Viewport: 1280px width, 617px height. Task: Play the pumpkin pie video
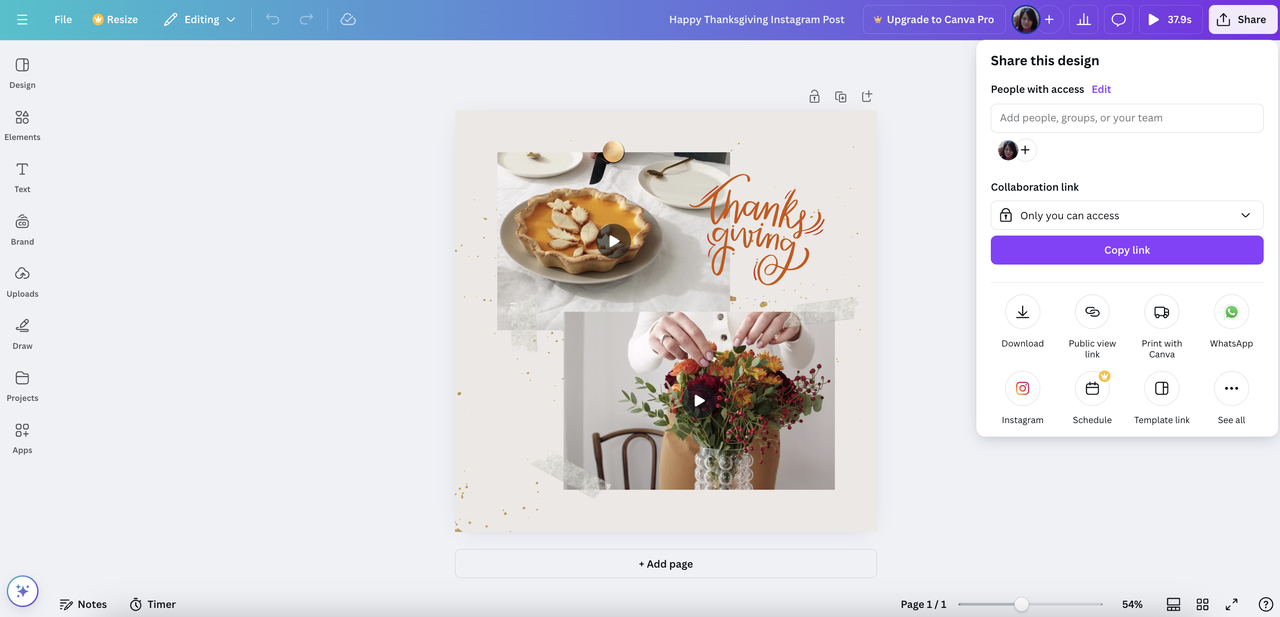click(613, 240)
